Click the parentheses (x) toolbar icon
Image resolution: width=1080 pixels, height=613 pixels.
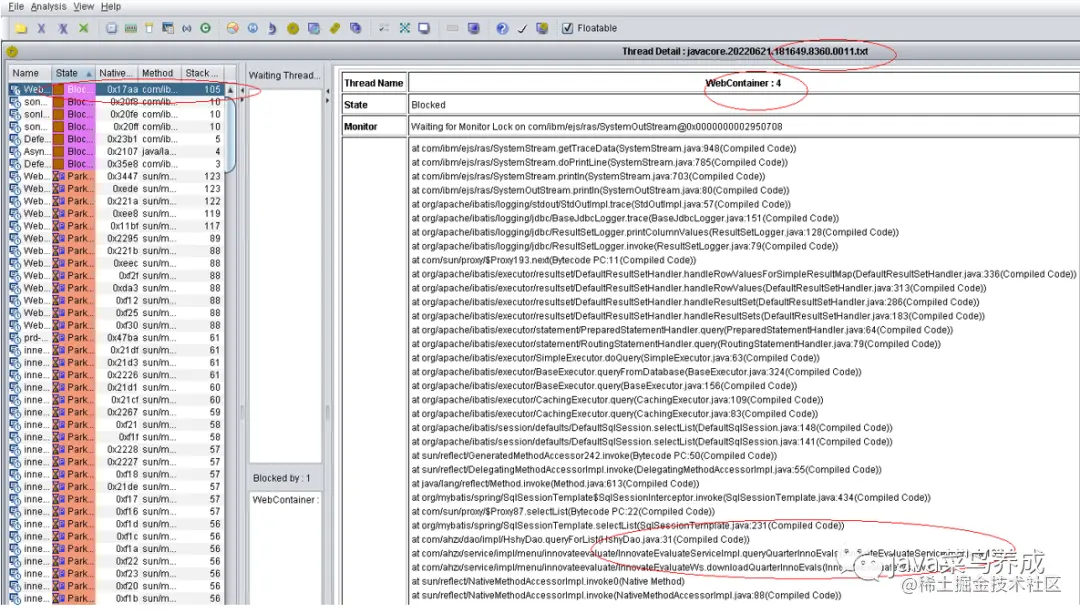[x=187, y=28]
